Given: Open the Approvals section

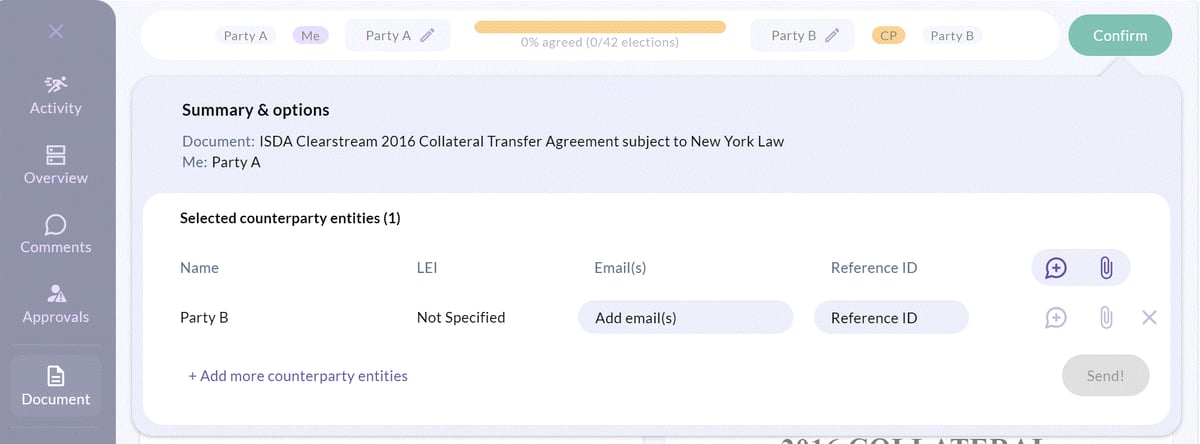Looking at the screenshot, I should (x=56, y=304).
